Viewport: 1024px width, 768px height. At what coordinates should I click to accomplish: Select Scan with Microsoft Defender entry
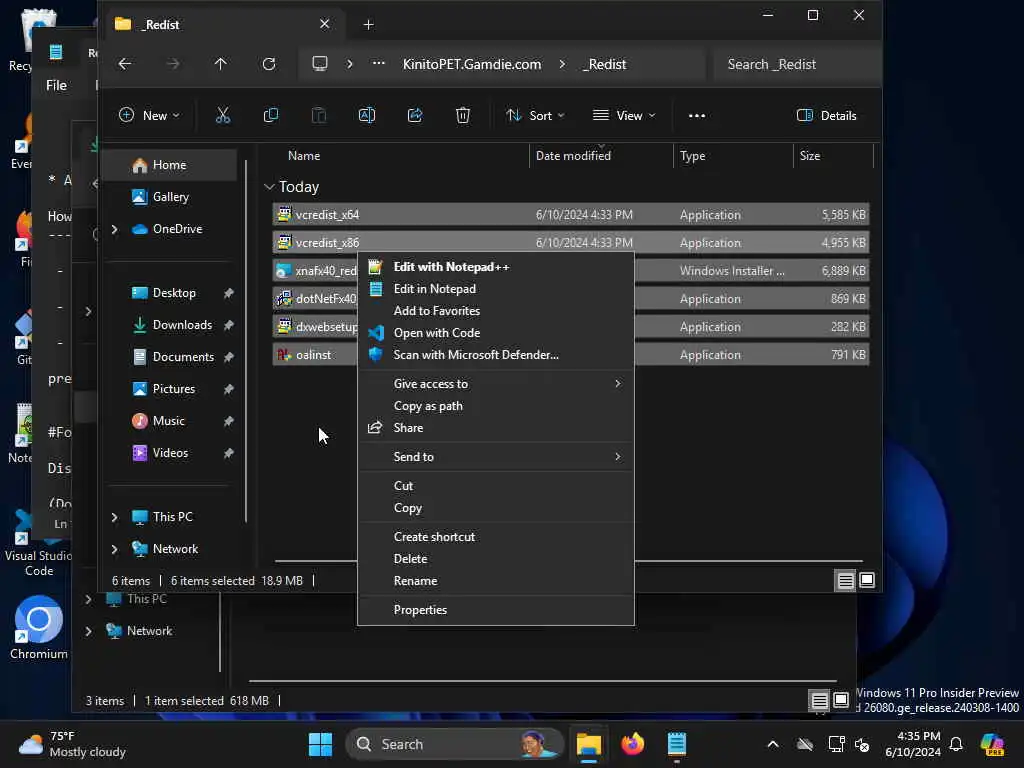pyautogui.click(x=496, y=355)
